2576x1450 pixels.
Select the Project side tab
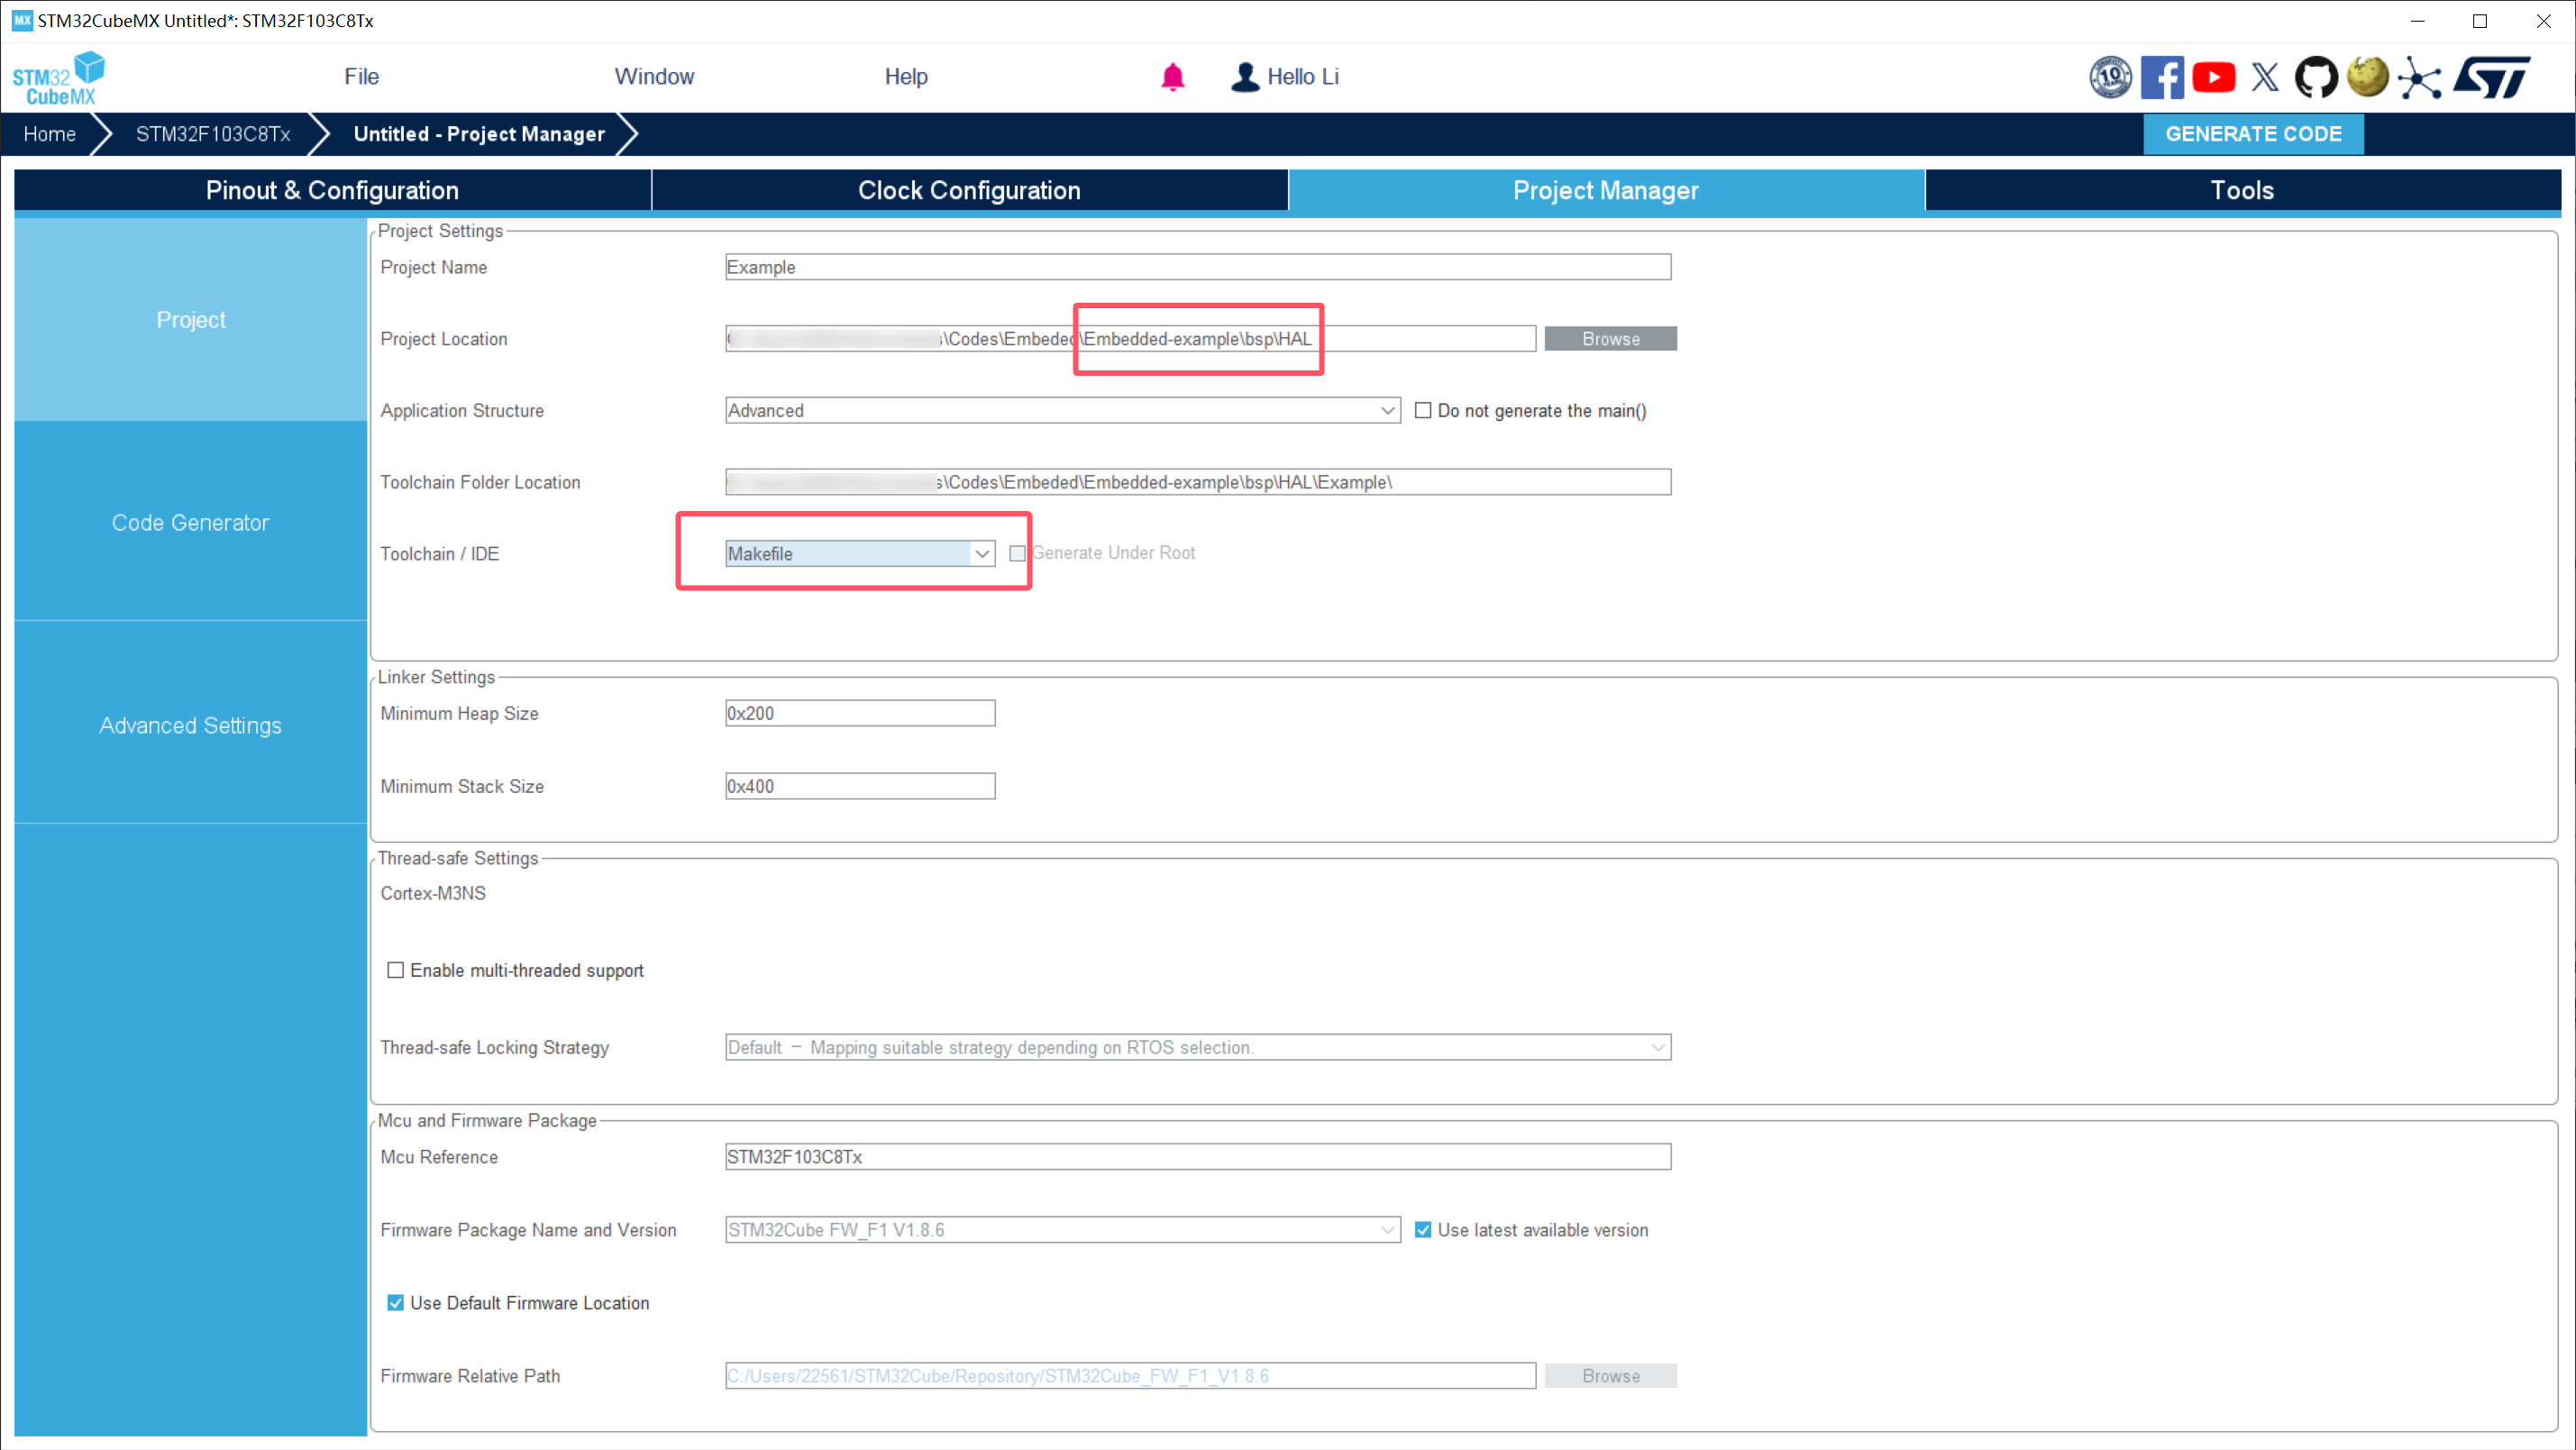[190, 319]
